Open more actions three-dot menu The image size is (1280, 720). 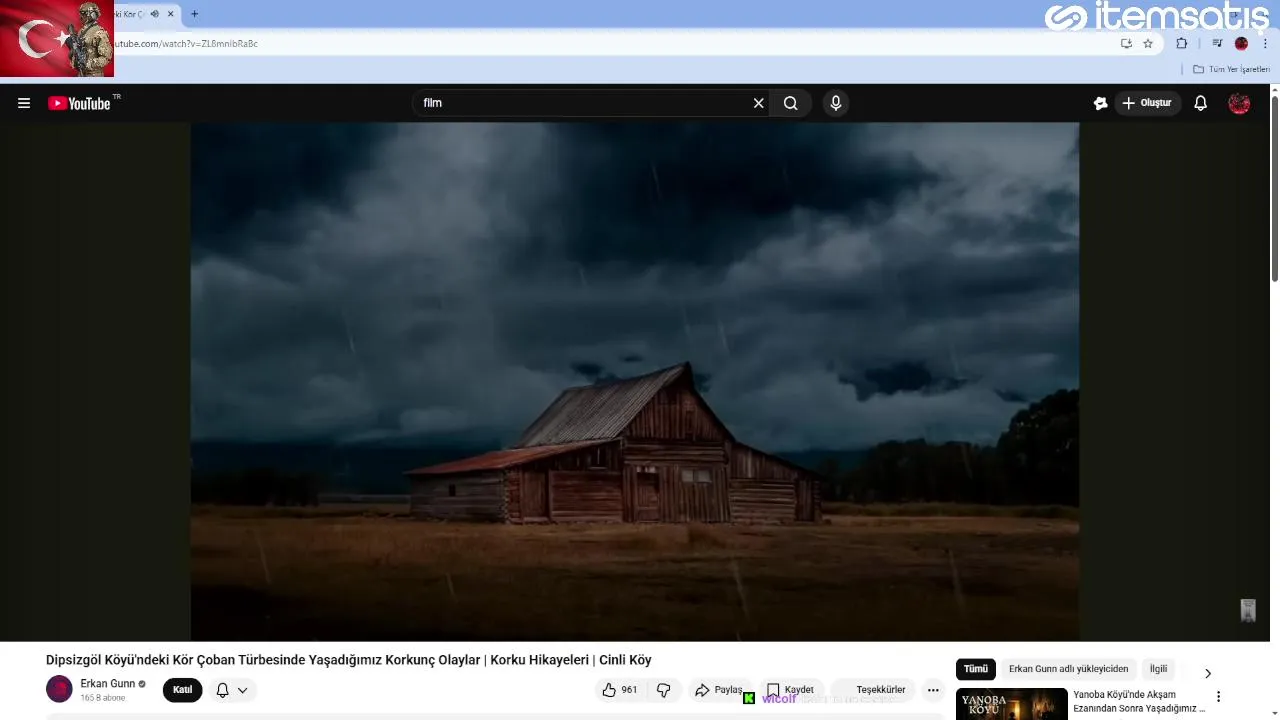point(933,690)
